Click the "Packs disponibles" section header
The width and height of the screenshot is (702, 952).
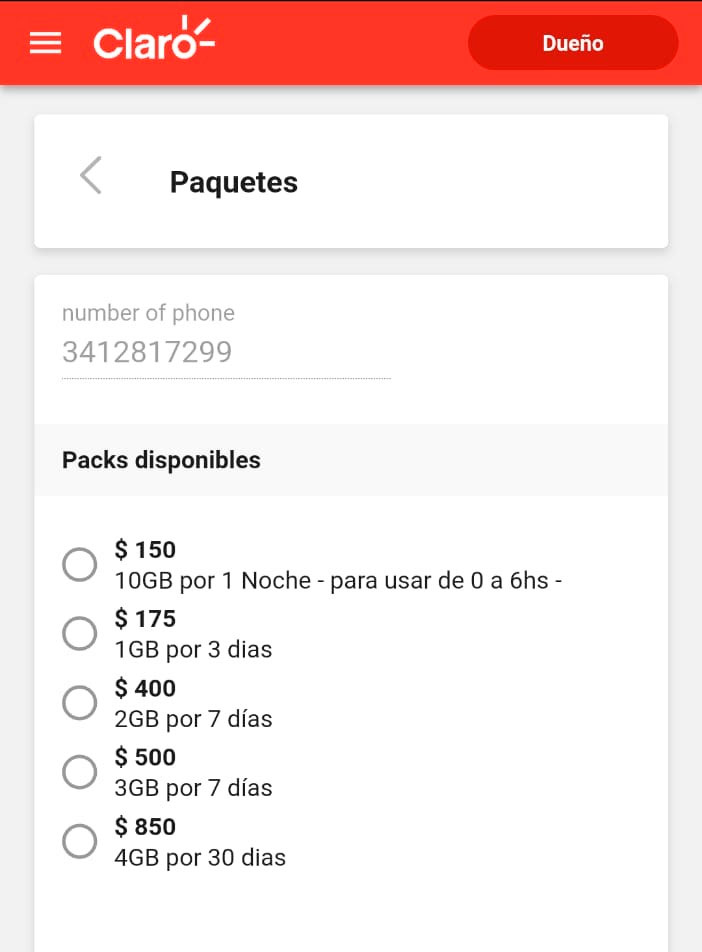point(161,460)
